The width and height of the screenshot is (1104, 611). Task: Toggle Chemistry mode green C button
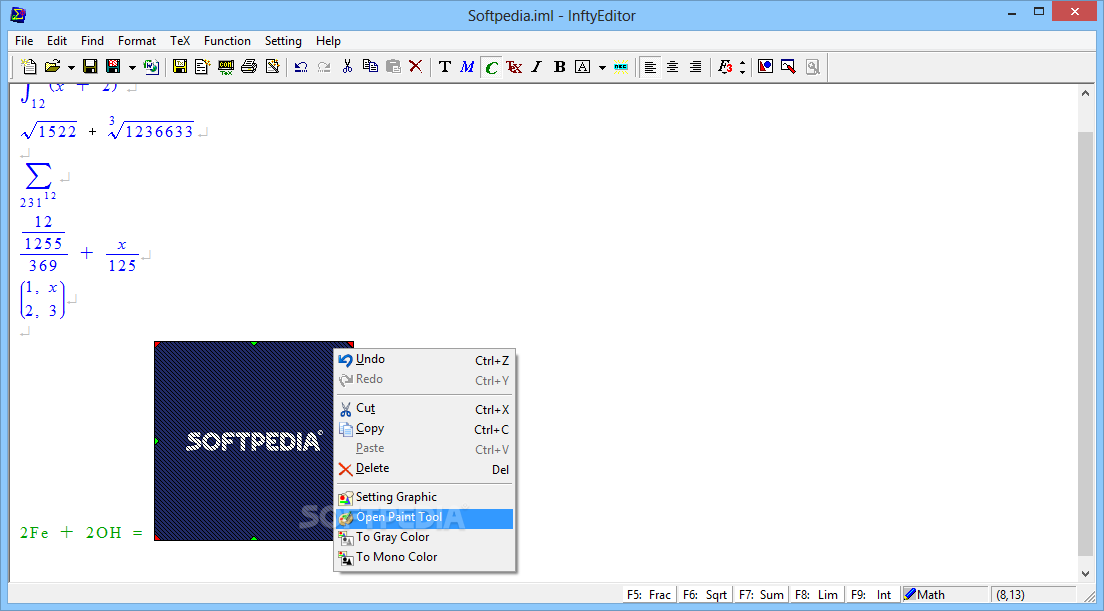(x=491, y=67)
